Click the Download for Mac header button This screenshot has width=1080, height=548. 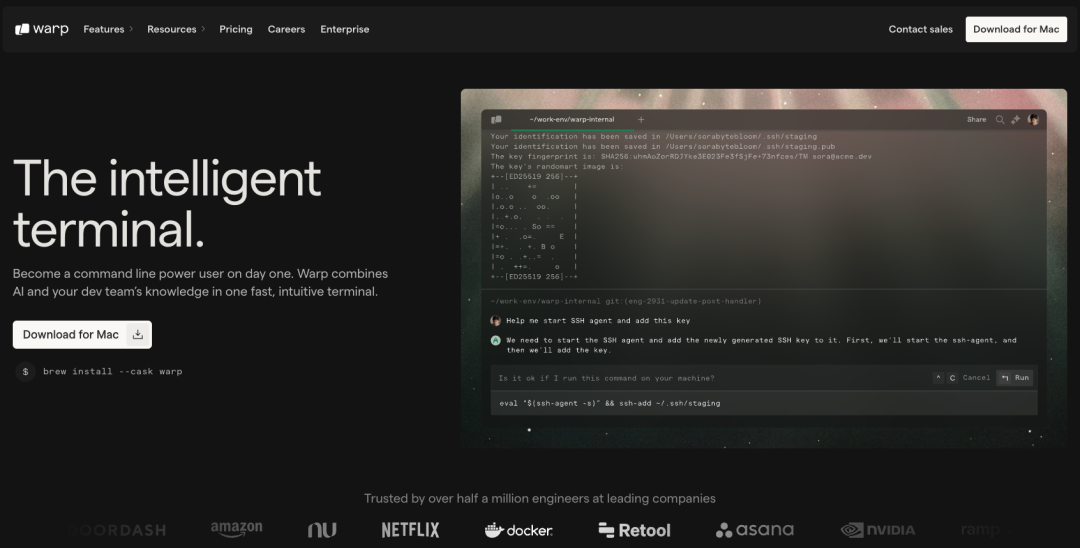click(x=1016, y=29)
